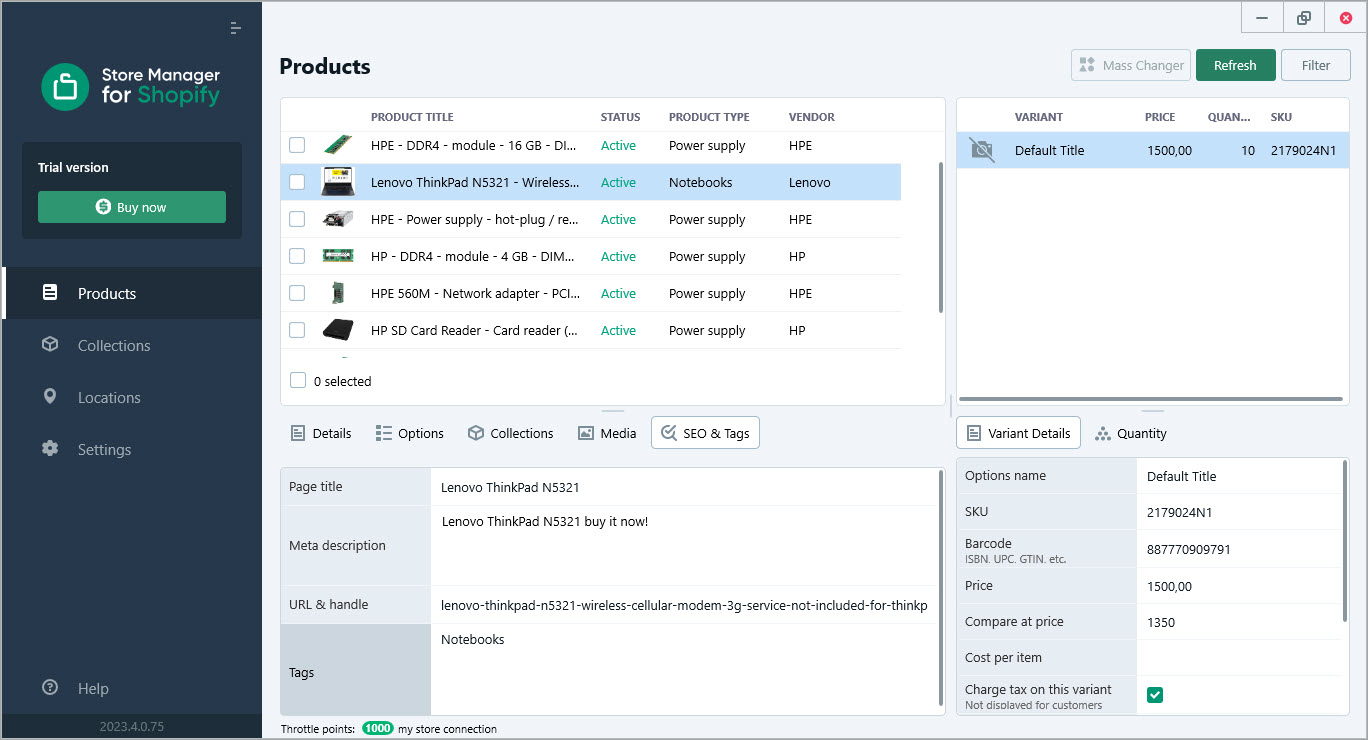Viewport: 1368px width, 740px height.
Task: Uncheck 'Charge tax on this variant'
Action: click(x=1155, y=695)
